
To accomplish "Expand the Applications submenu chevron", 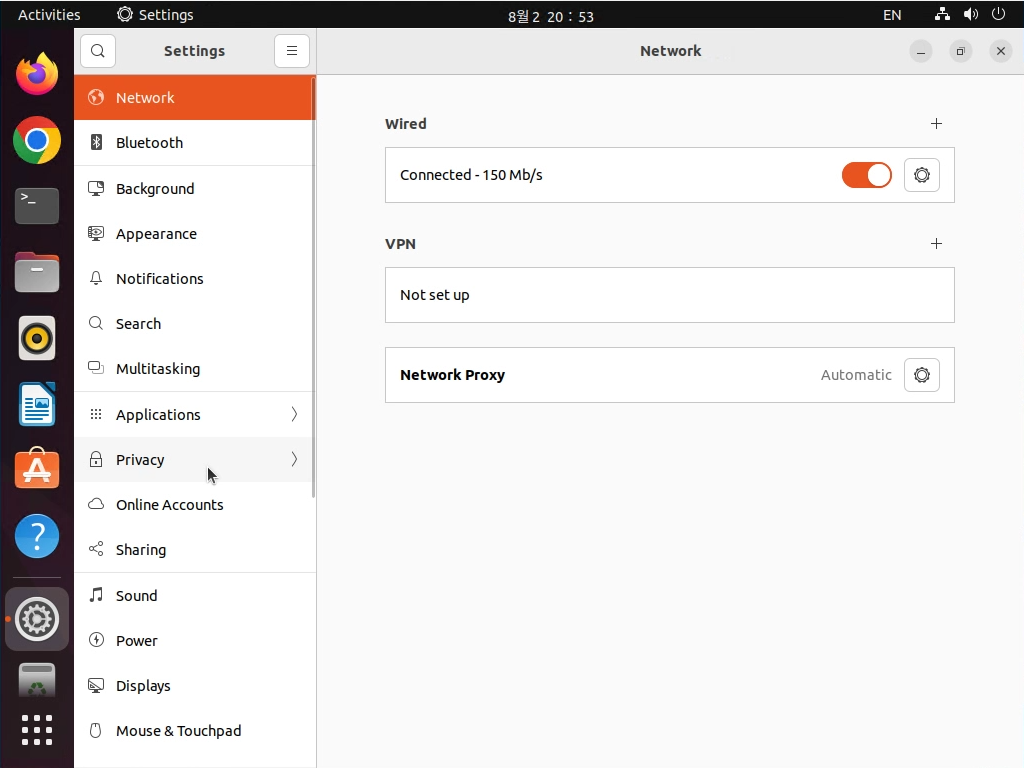I will point(294,414).
